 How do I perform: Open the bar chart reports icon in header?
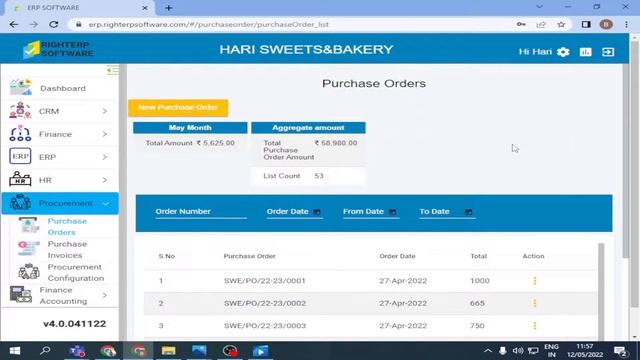(586, 52)
